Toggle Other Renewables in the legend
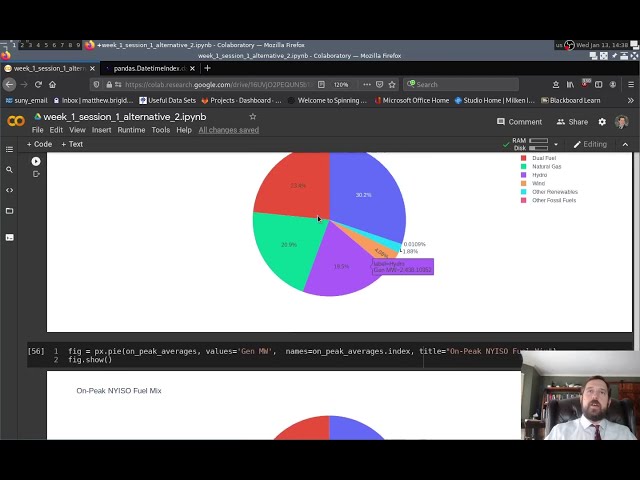The width and height of the screenshot is (640, 480). coord(549,192)
